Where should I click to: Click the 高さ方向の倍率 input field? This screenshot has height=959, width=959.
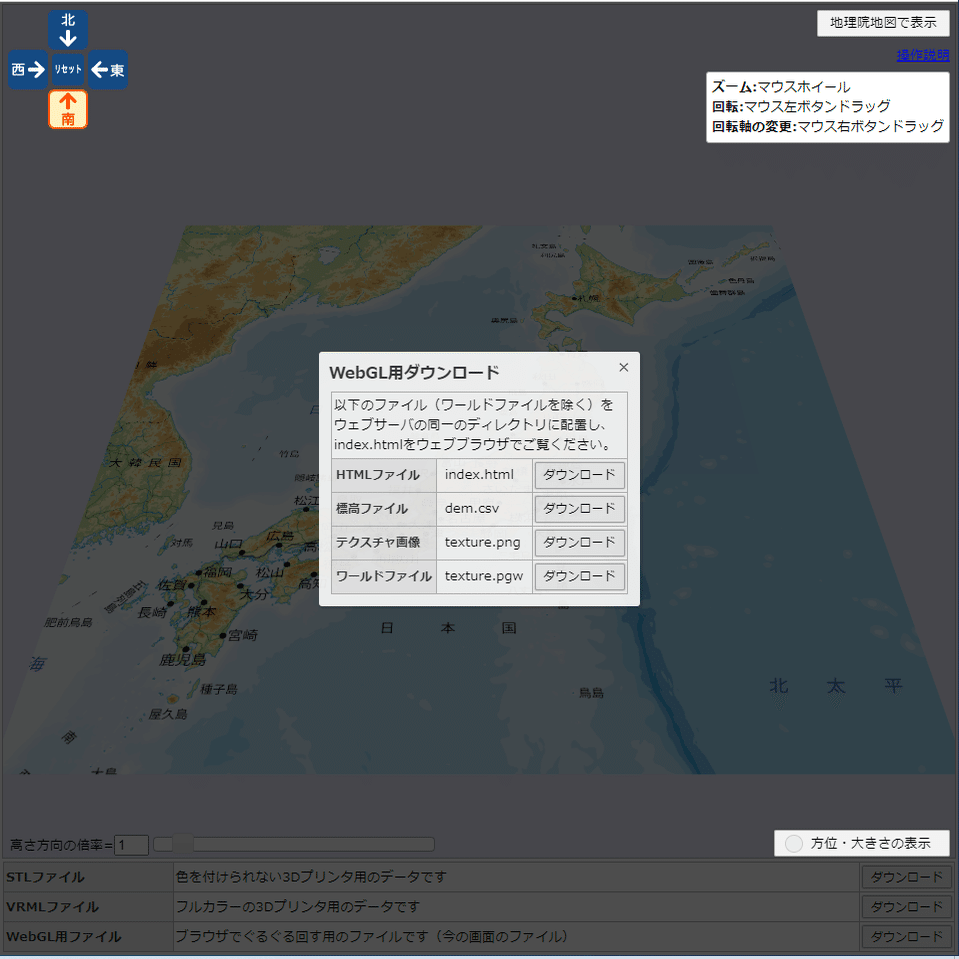131,844
